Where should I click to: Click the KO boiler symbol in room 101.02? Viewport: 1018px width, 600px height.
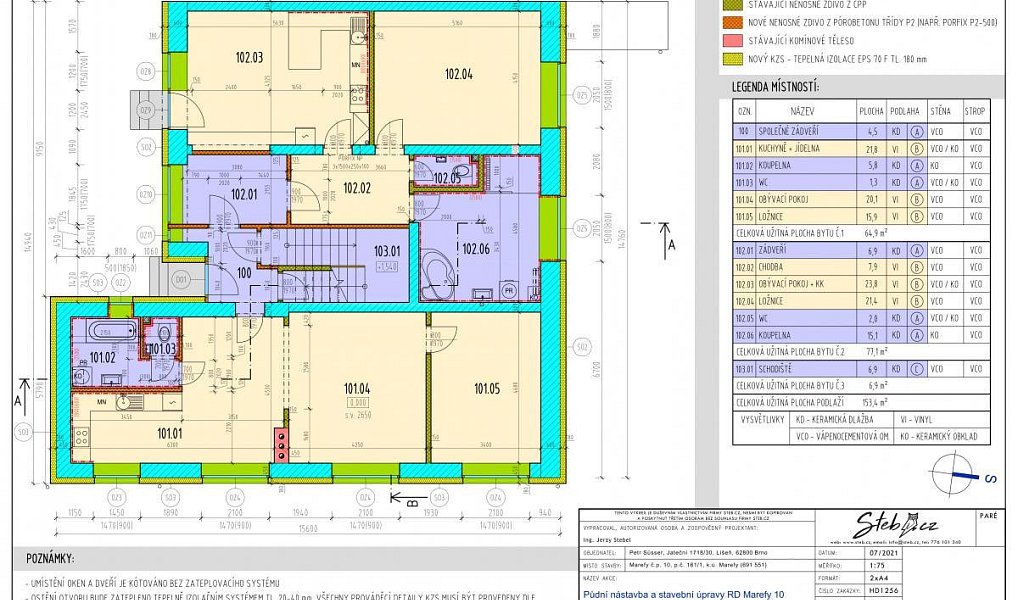(80, 377)
